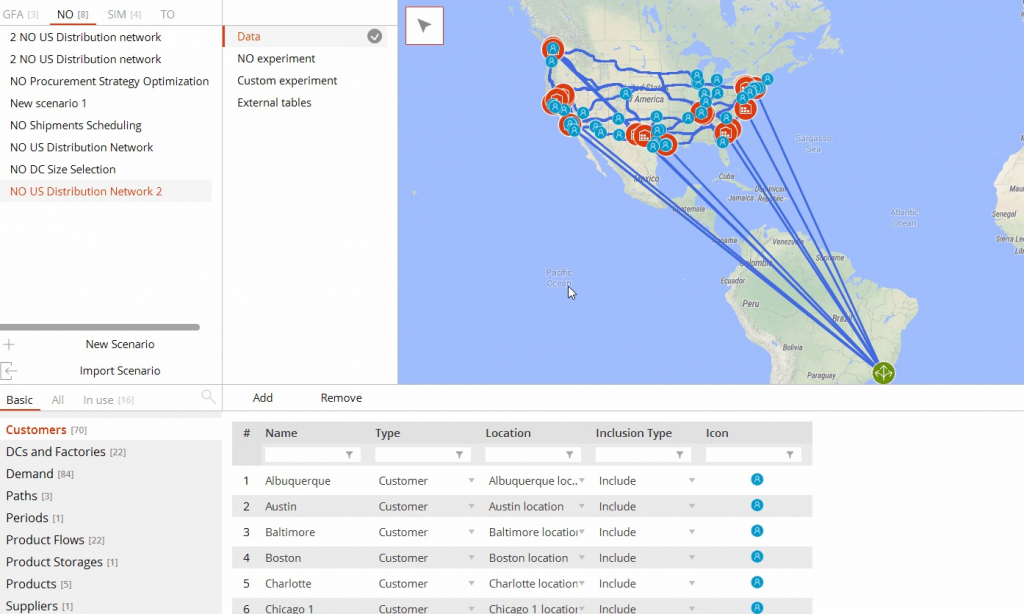Select the DCs and Factories table

click(x=56, y=452)
